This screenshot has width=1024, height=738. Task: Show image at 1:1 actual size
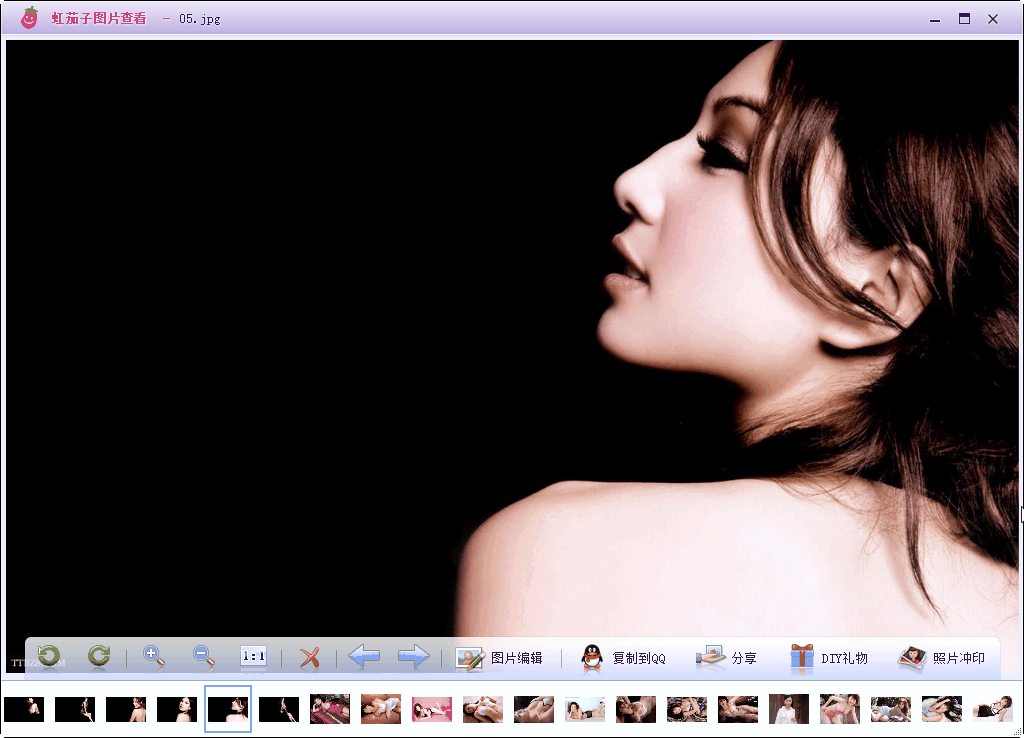pos(253,656)
